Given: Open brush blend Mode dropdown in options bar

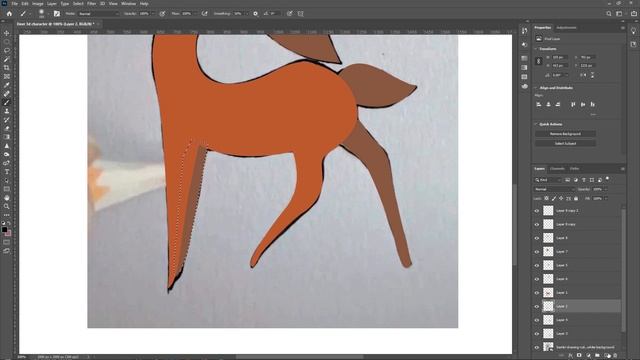Looking at the screenshot, I should pos(98,13).
